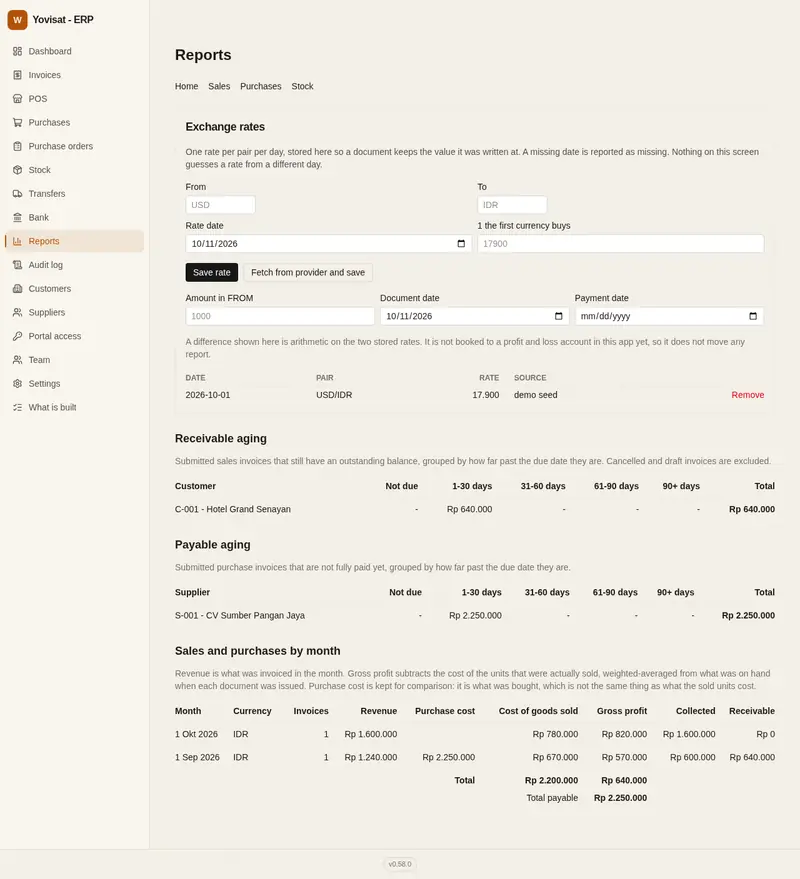Open the Document date calendar picker
Viewport: 800px width, 879px height.
click(x=558, y=316)
